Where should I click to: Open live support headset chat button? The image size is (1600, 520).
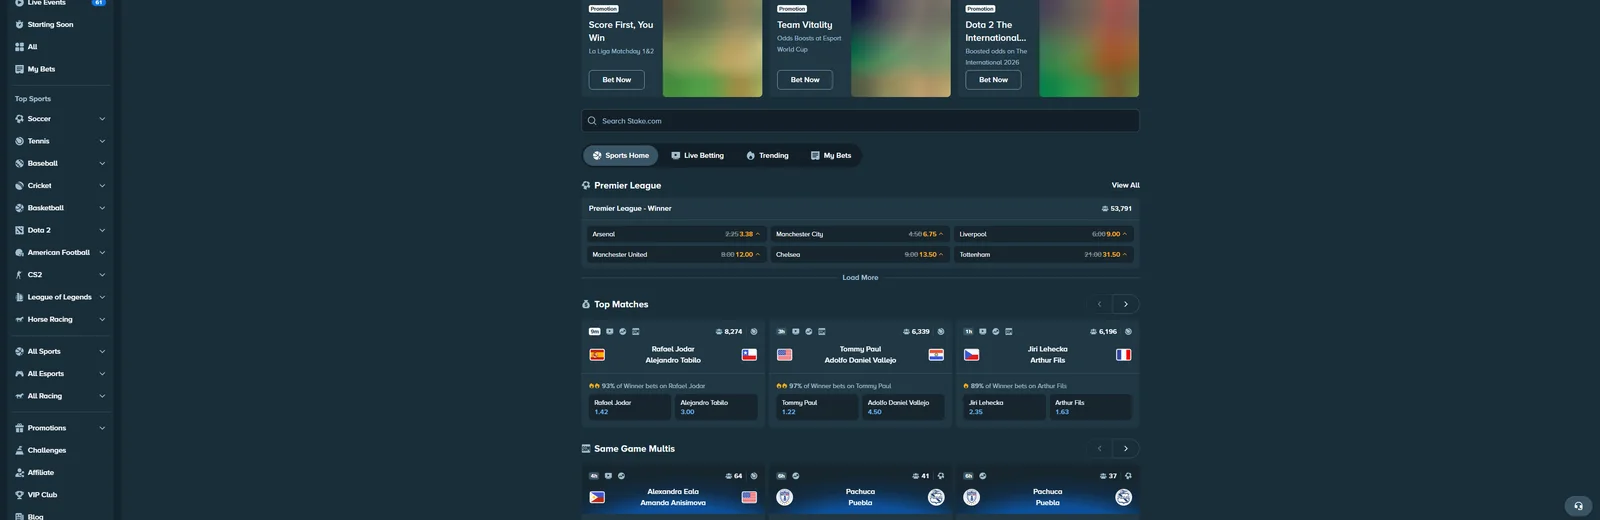[x=1578, y=505]
